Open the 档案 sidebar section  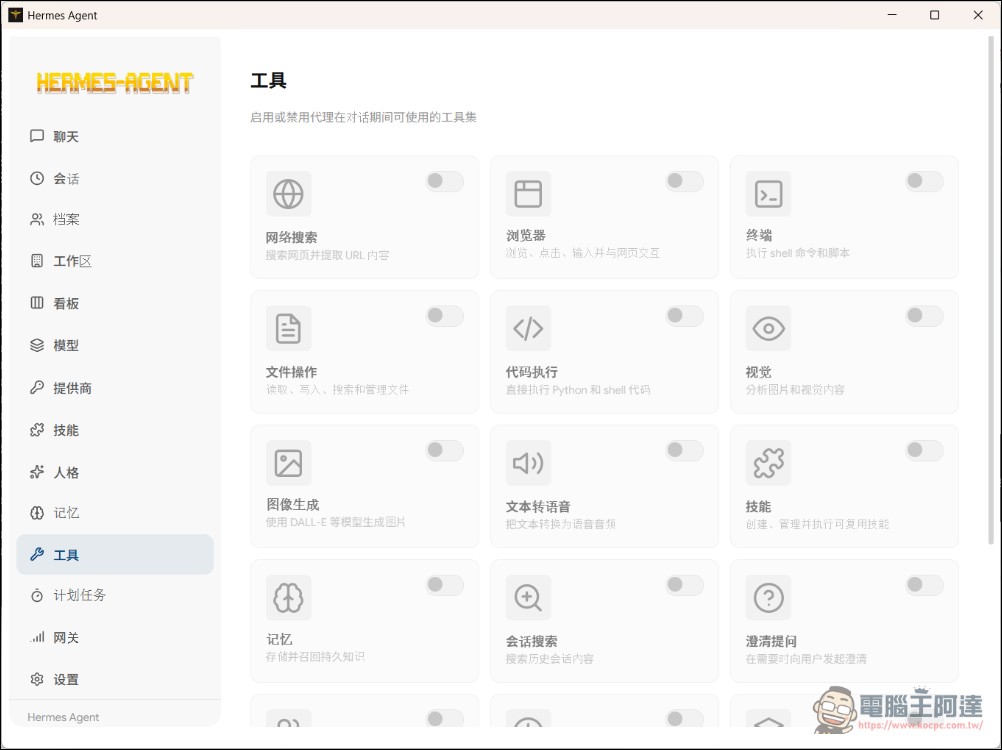[x=115, y=220]
